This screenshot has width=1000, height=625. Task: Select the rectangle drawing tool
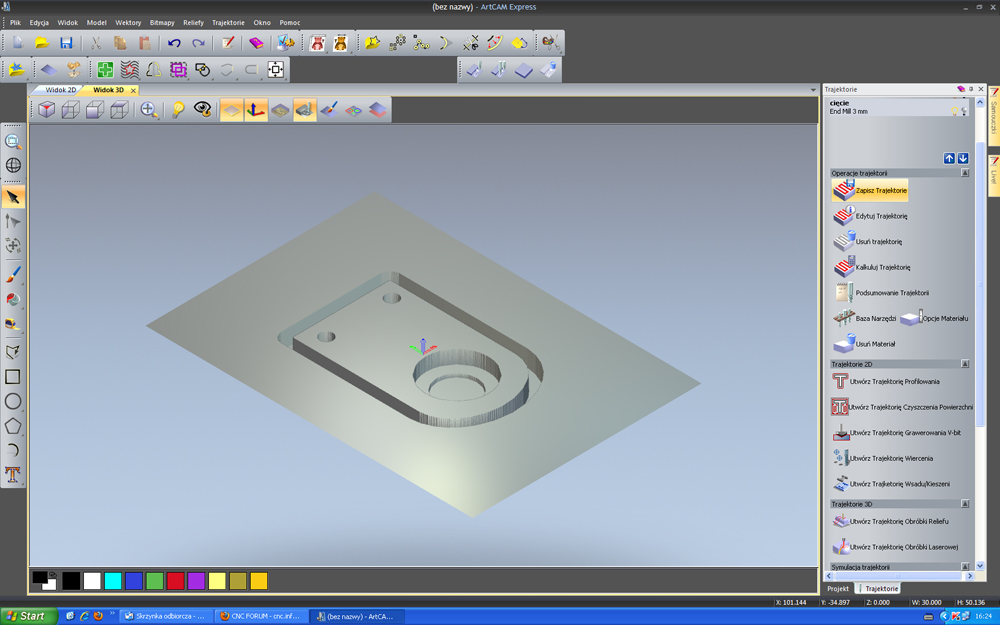pyautogui.click(x=13, y=377)
